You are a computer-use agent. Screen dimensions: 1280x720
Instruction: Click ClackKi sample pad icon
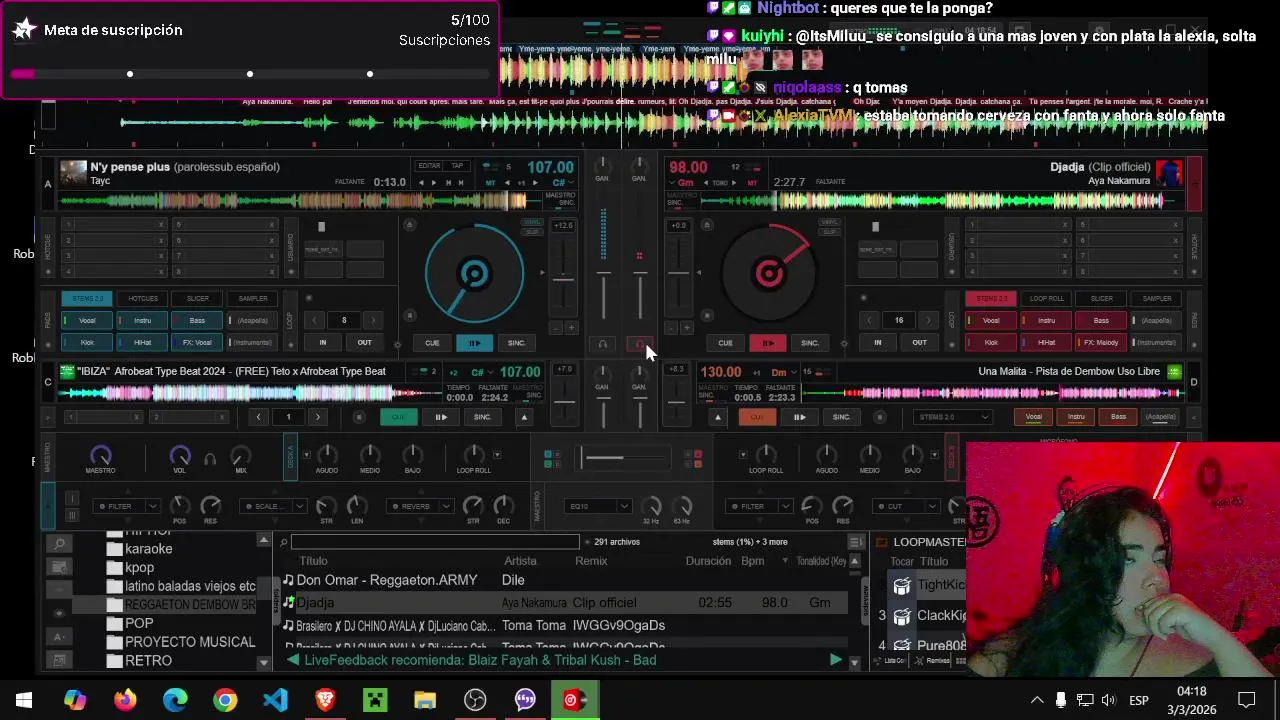tap(902, 616)
